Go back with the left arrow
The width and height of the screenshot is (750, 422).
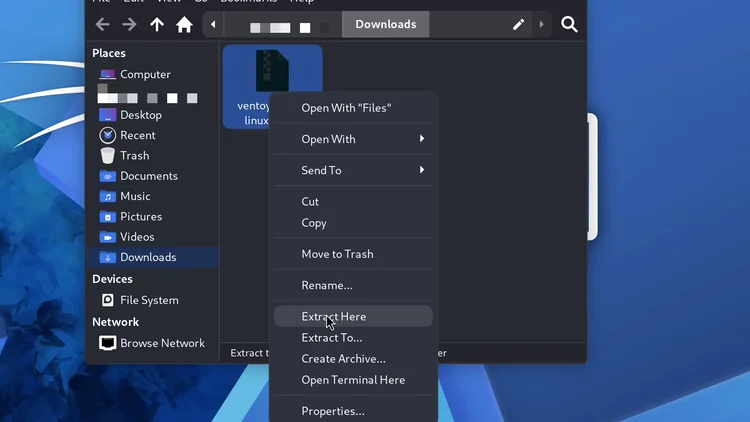click(x=102, y=24)
